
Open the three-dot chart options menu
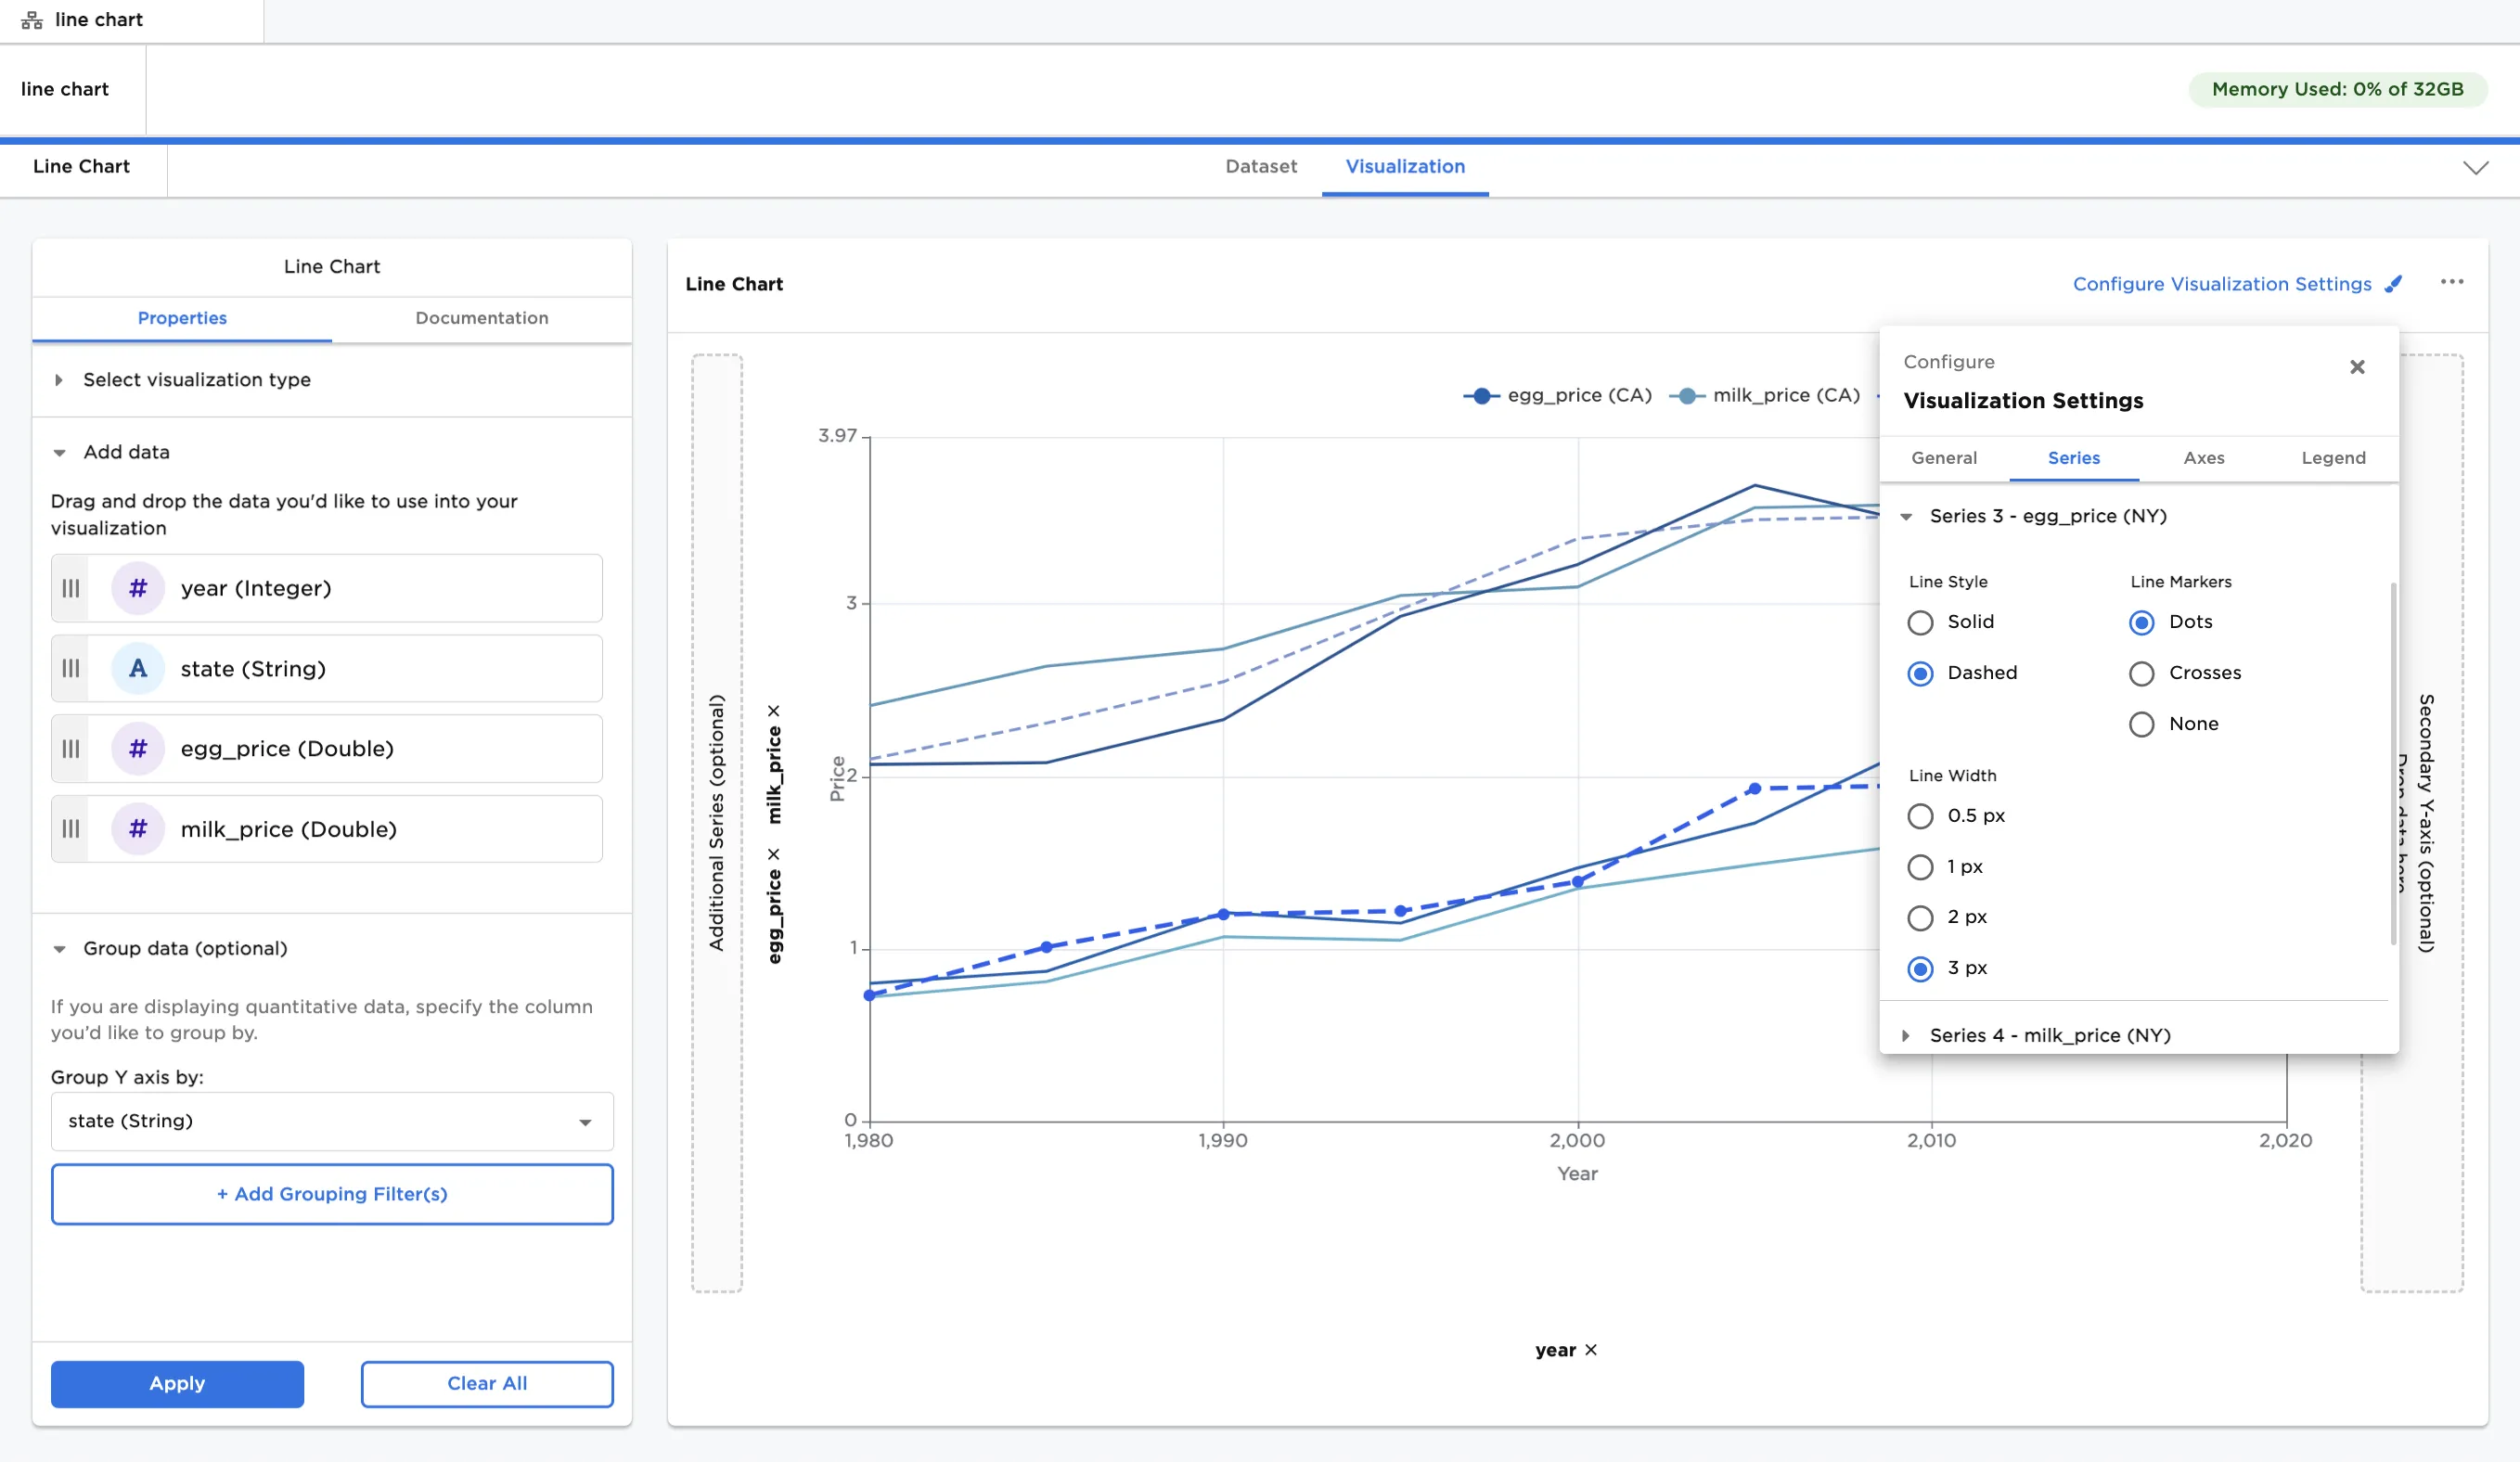(2452, 282)
